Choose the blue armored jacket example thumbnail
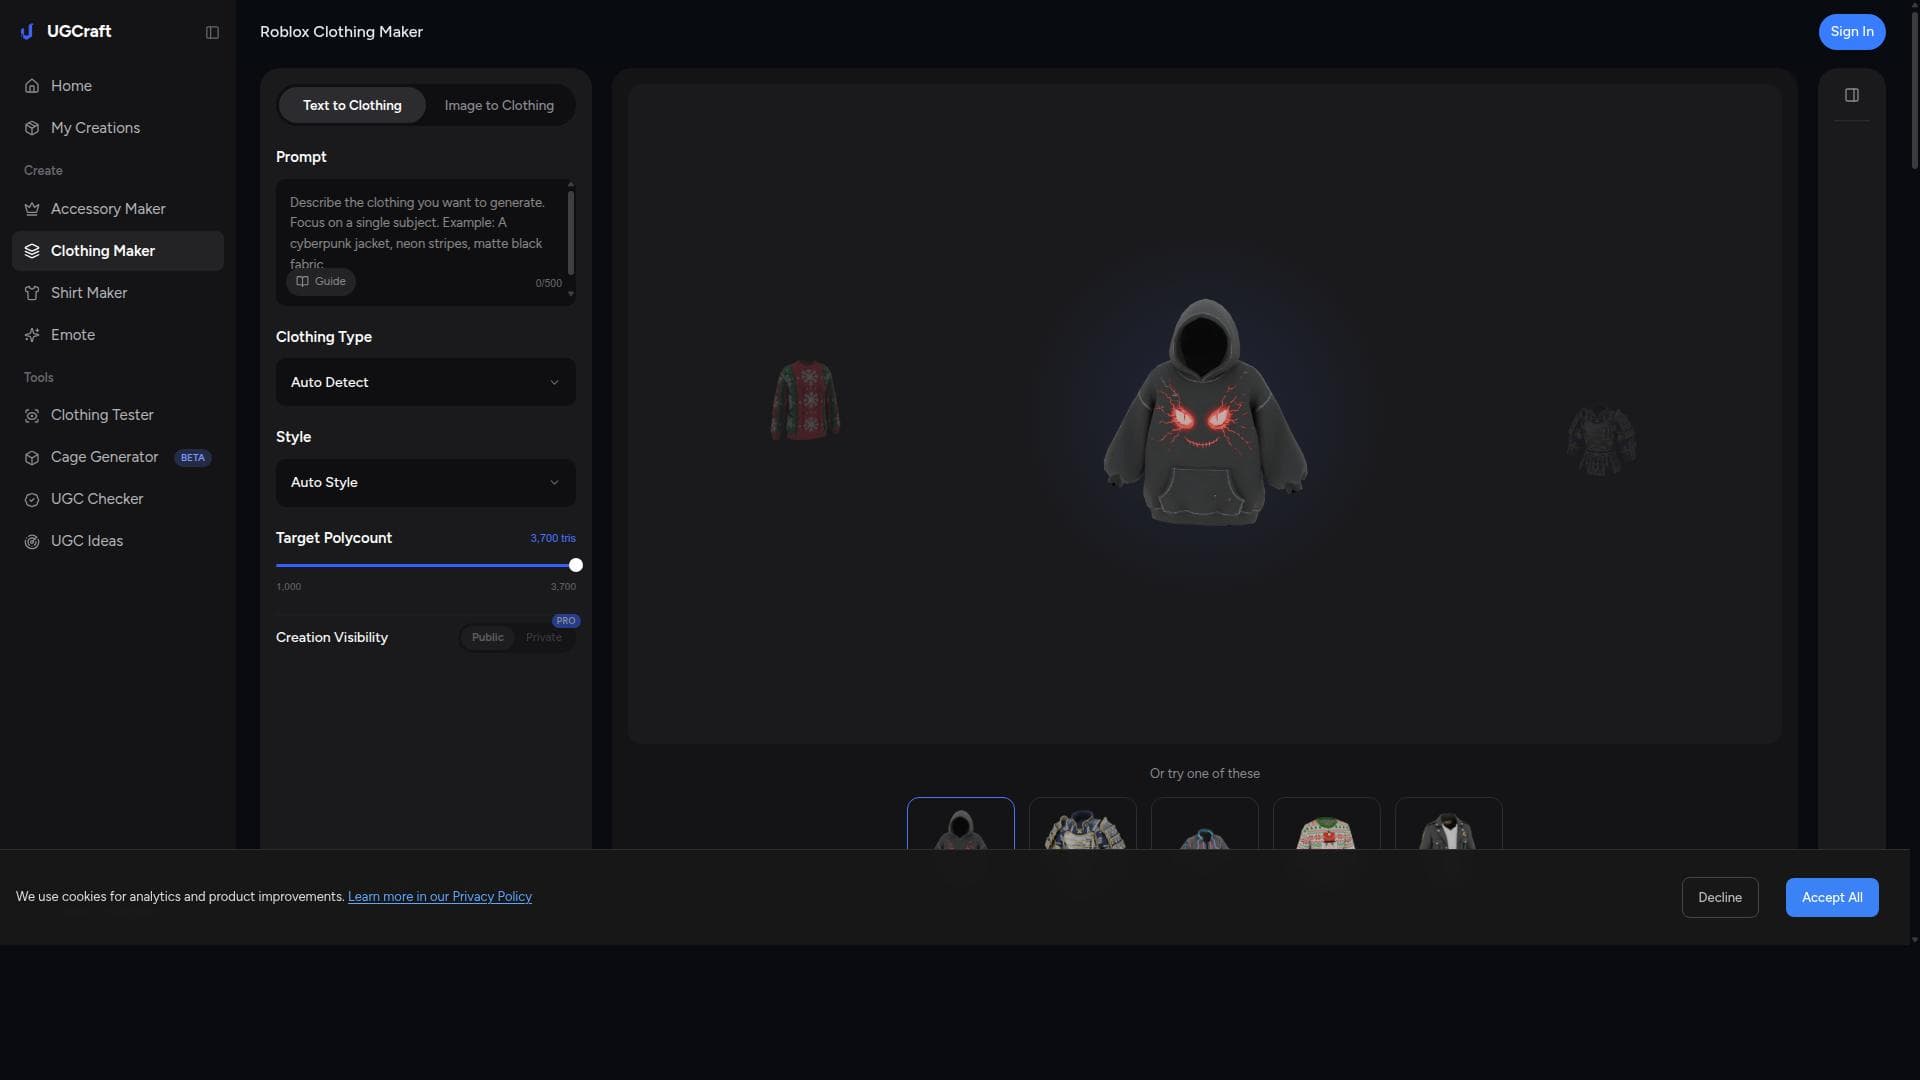Image resolution: width=1920 pixels, height=1080 pixels. tap(1083, 824)
